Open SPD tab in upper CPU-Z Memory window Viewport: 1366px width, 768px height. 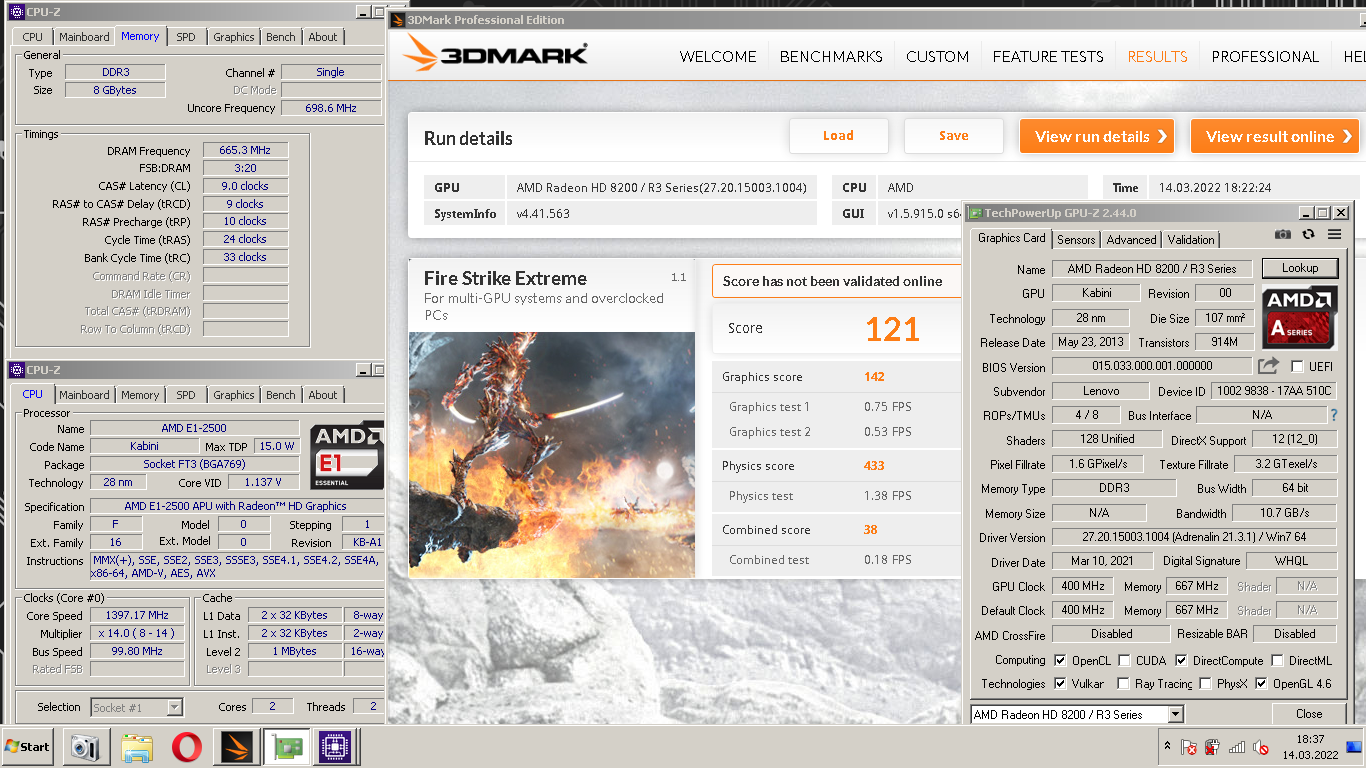tap(186, 37)
